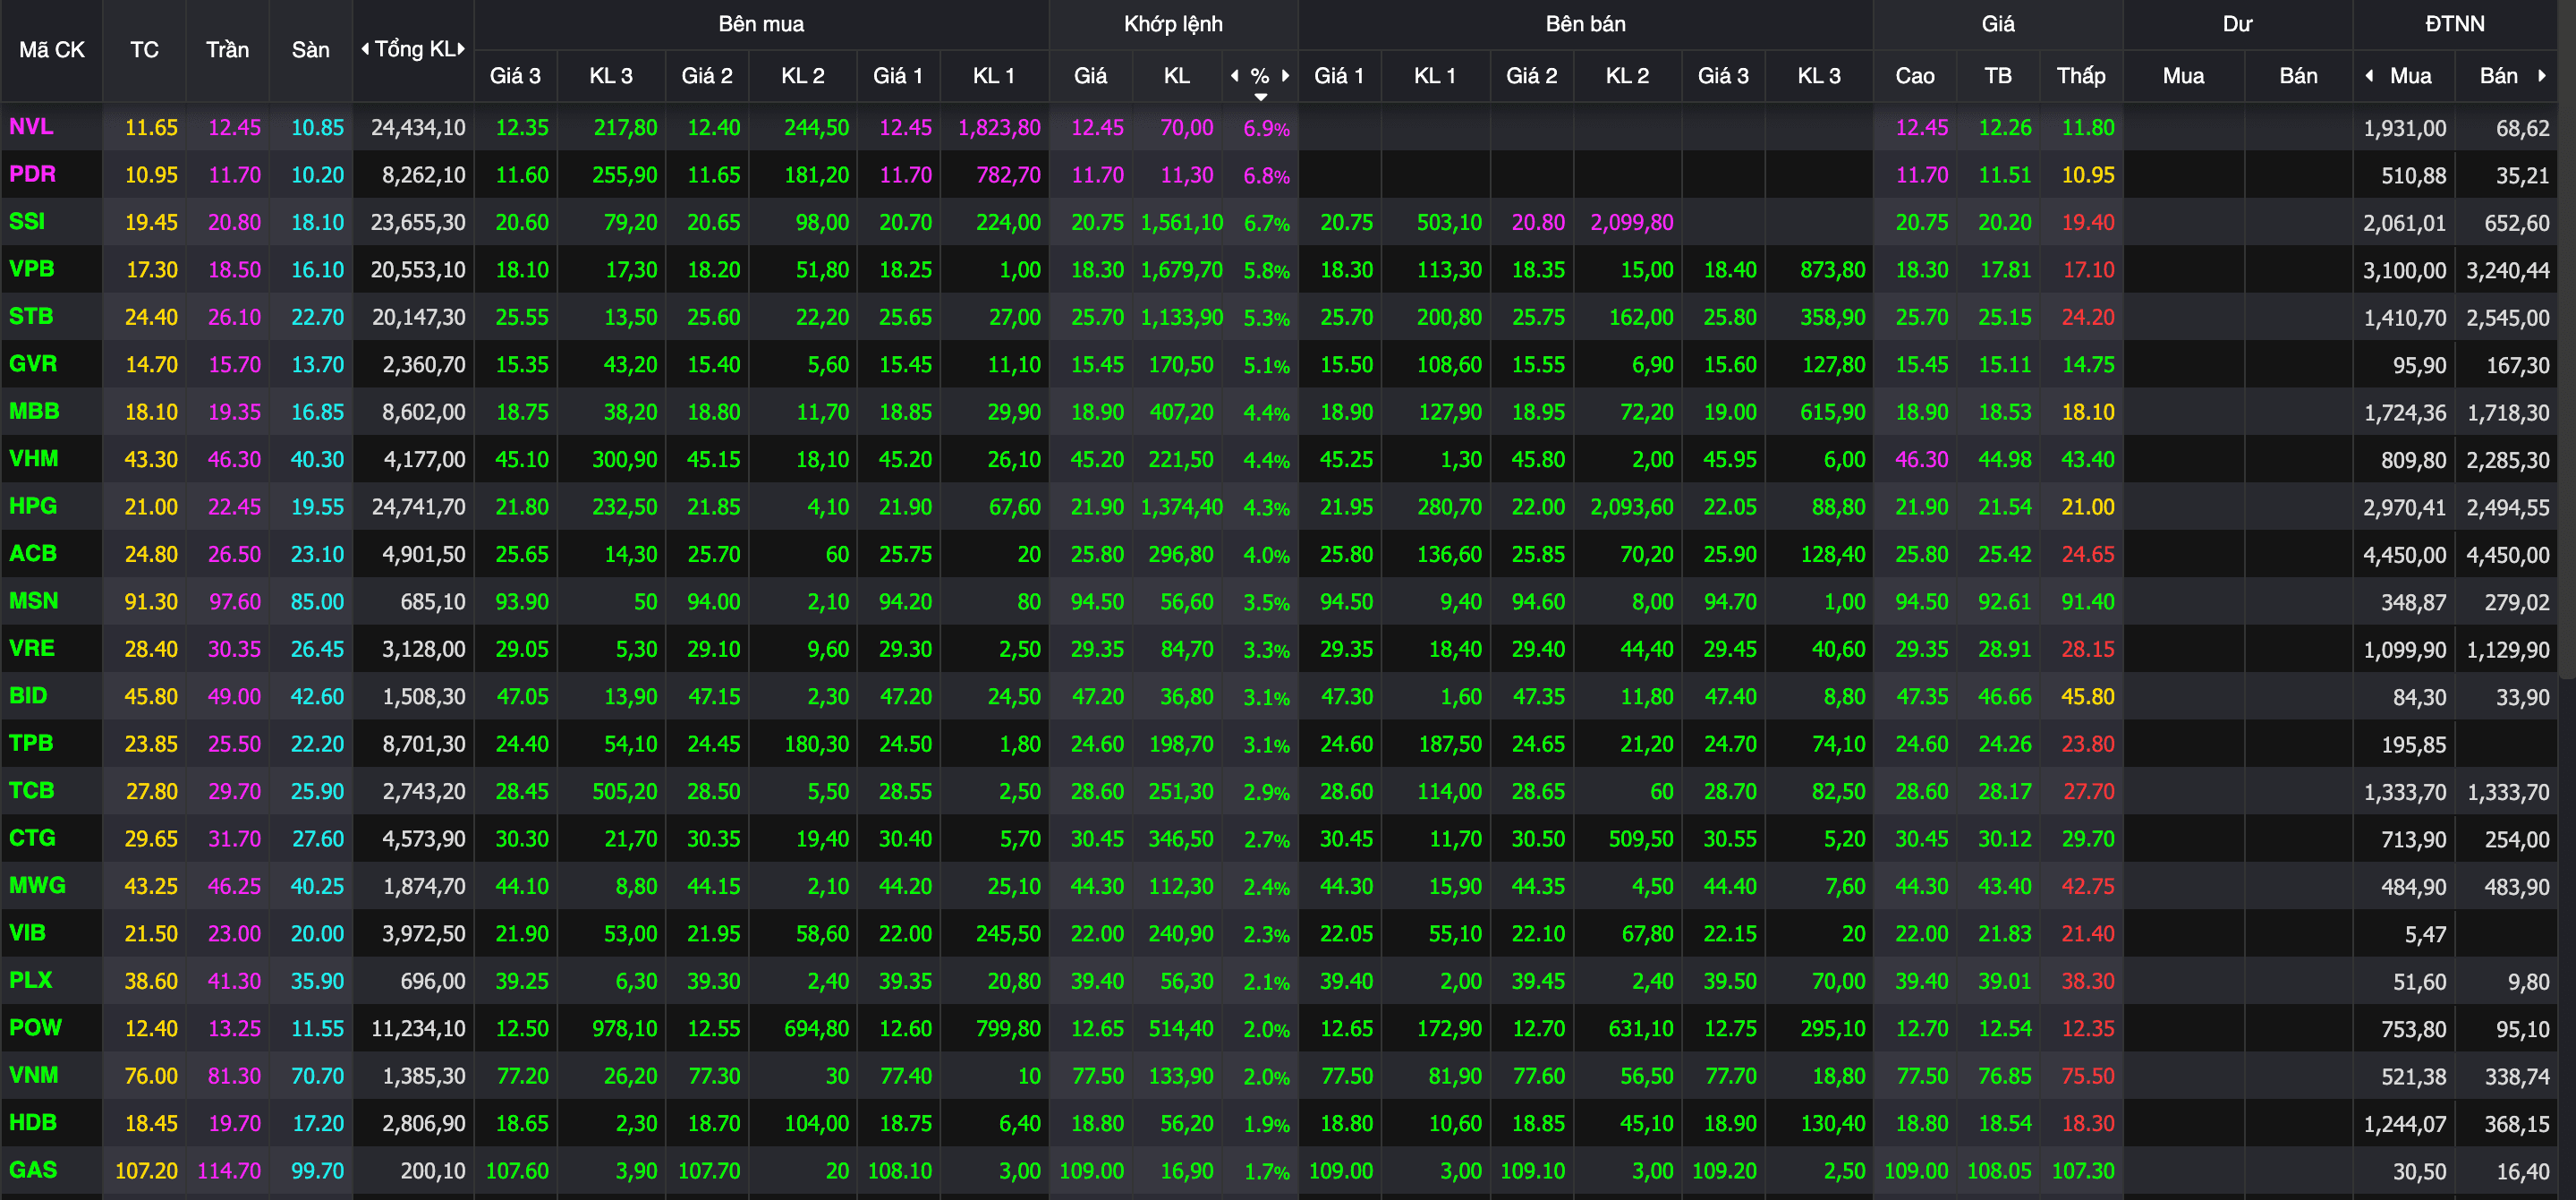Sort by the Tổng KL column header
This screenshot has height=1200, width=2576.
pyautogui.click(x=414, y=49)
